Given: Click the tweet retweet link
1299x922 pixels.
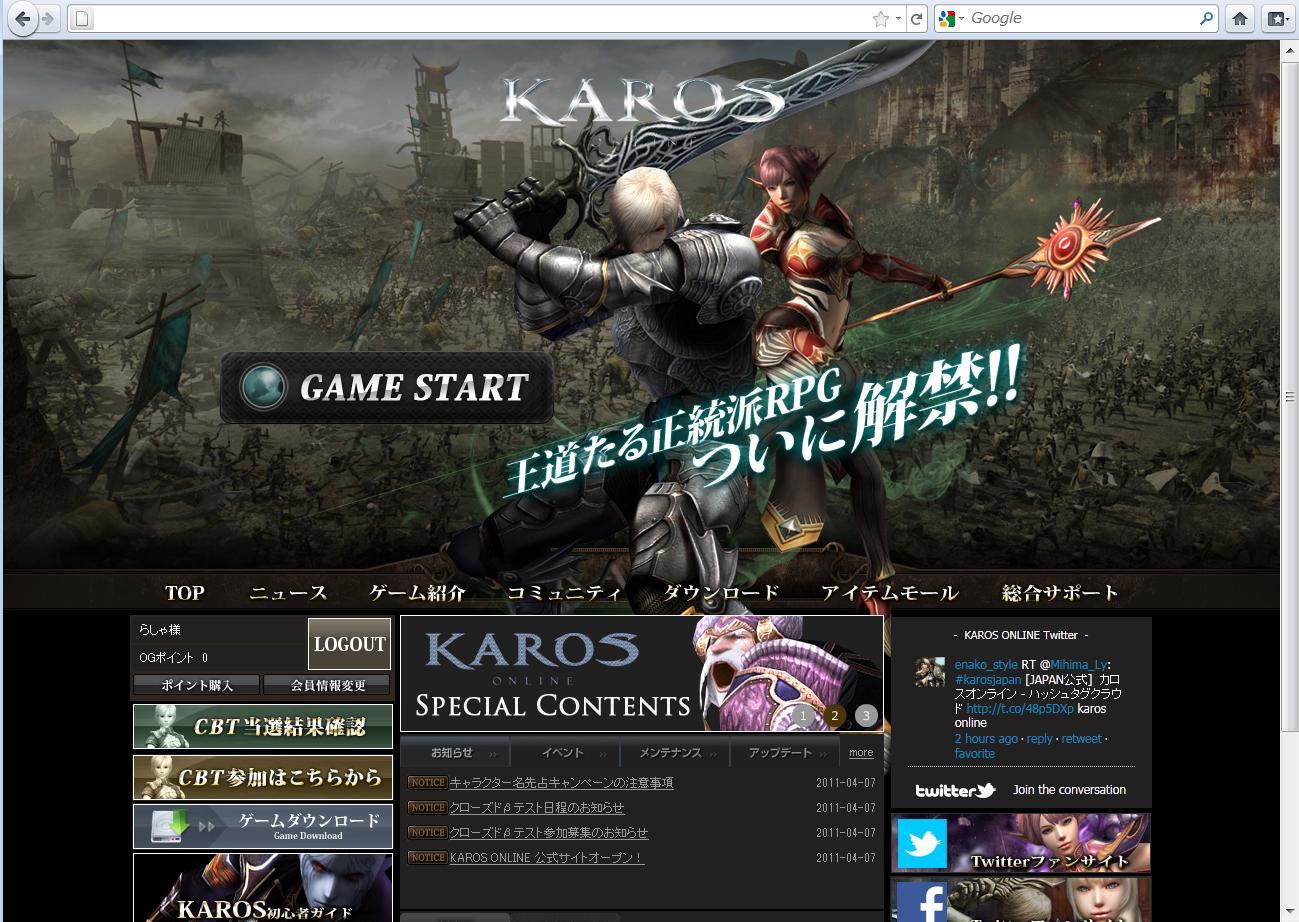Looking at the screenshot, I should tap(1081, 739).
